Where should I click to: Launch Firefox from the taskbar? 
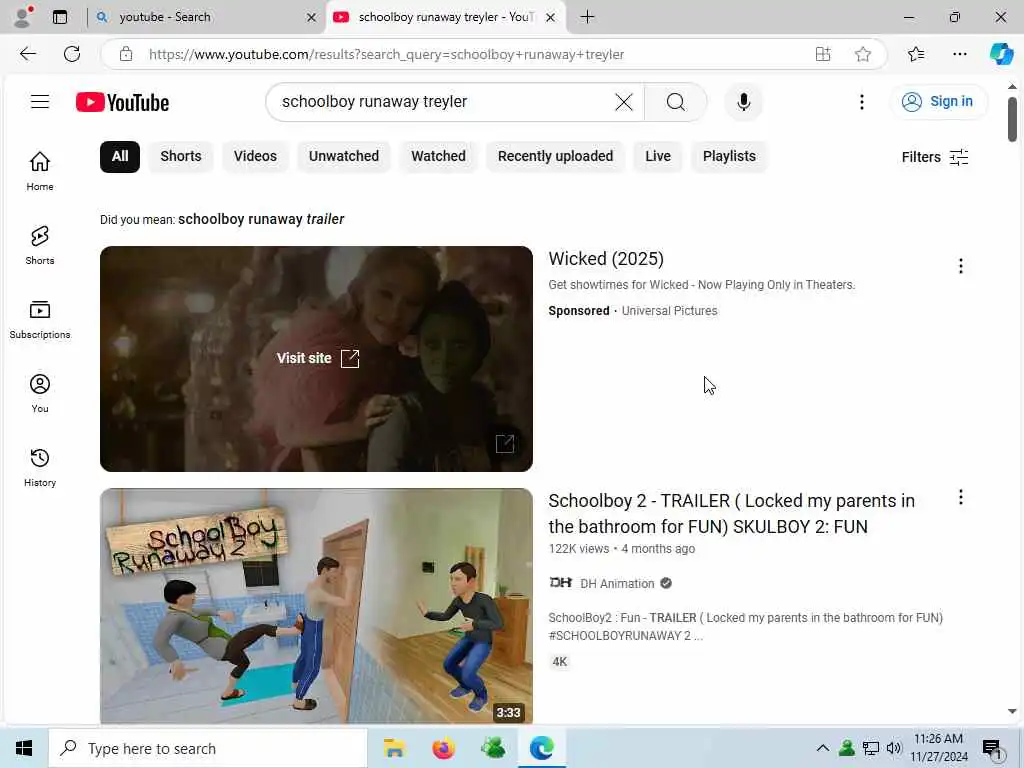pyautogui.click(x=443, y=748)
